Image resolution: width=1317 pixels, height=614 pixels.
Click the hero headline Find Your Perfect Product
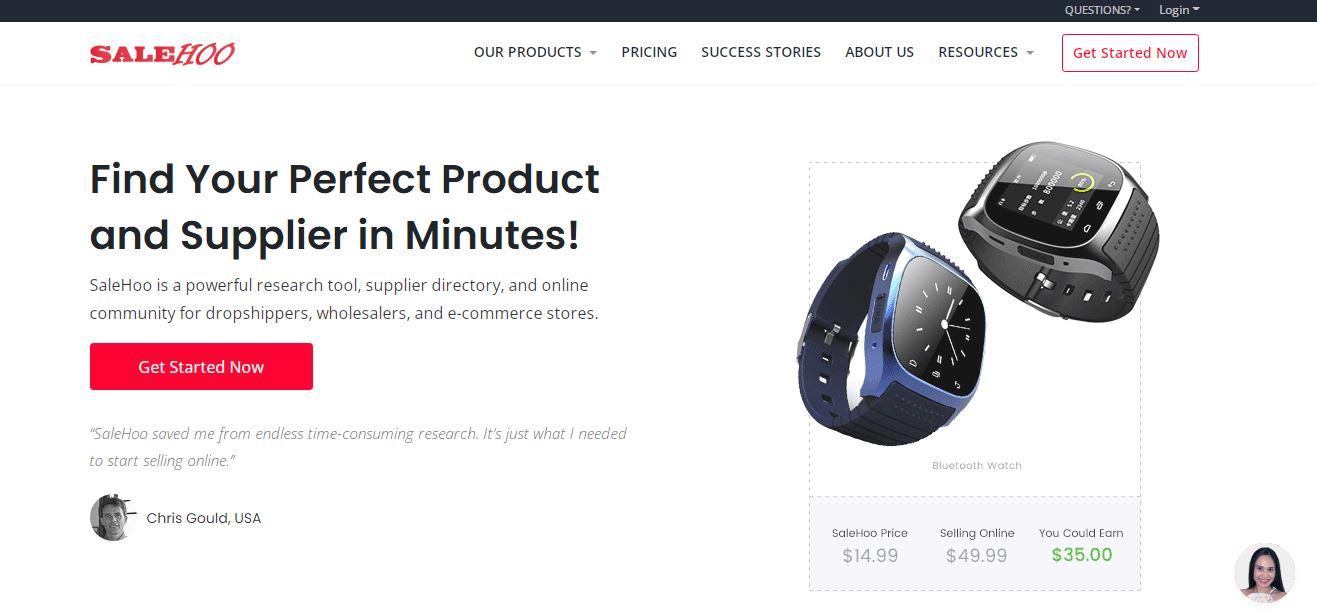(x=345, y=179)
